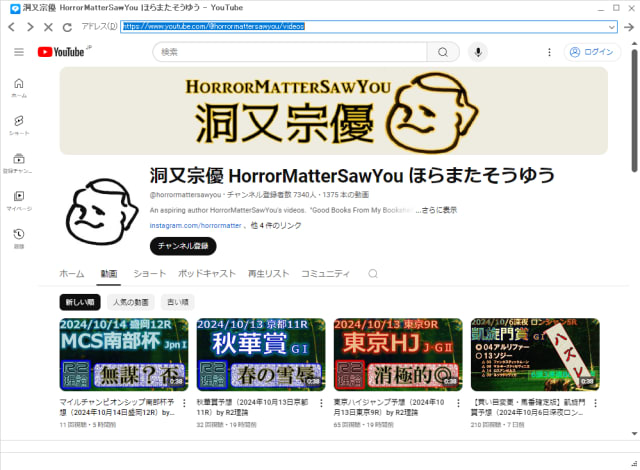Viewport: 640px width, 470px height.
Task: Switch to the 再生リスト channel tab
Action: click(x=268, y=273)
